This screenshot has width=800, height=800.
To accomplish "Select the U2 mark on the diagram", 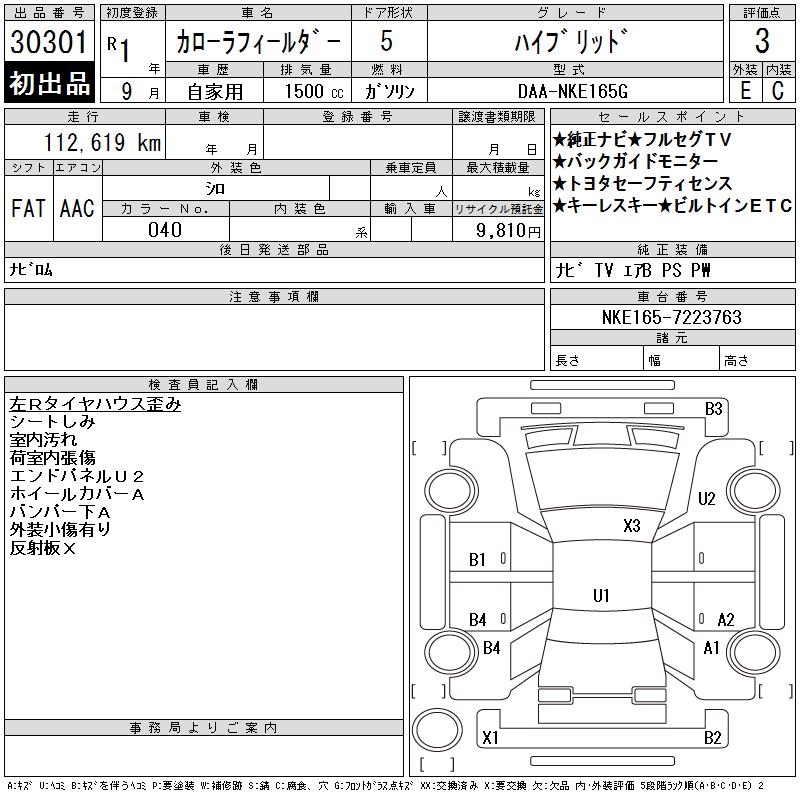I will [707, 498].
